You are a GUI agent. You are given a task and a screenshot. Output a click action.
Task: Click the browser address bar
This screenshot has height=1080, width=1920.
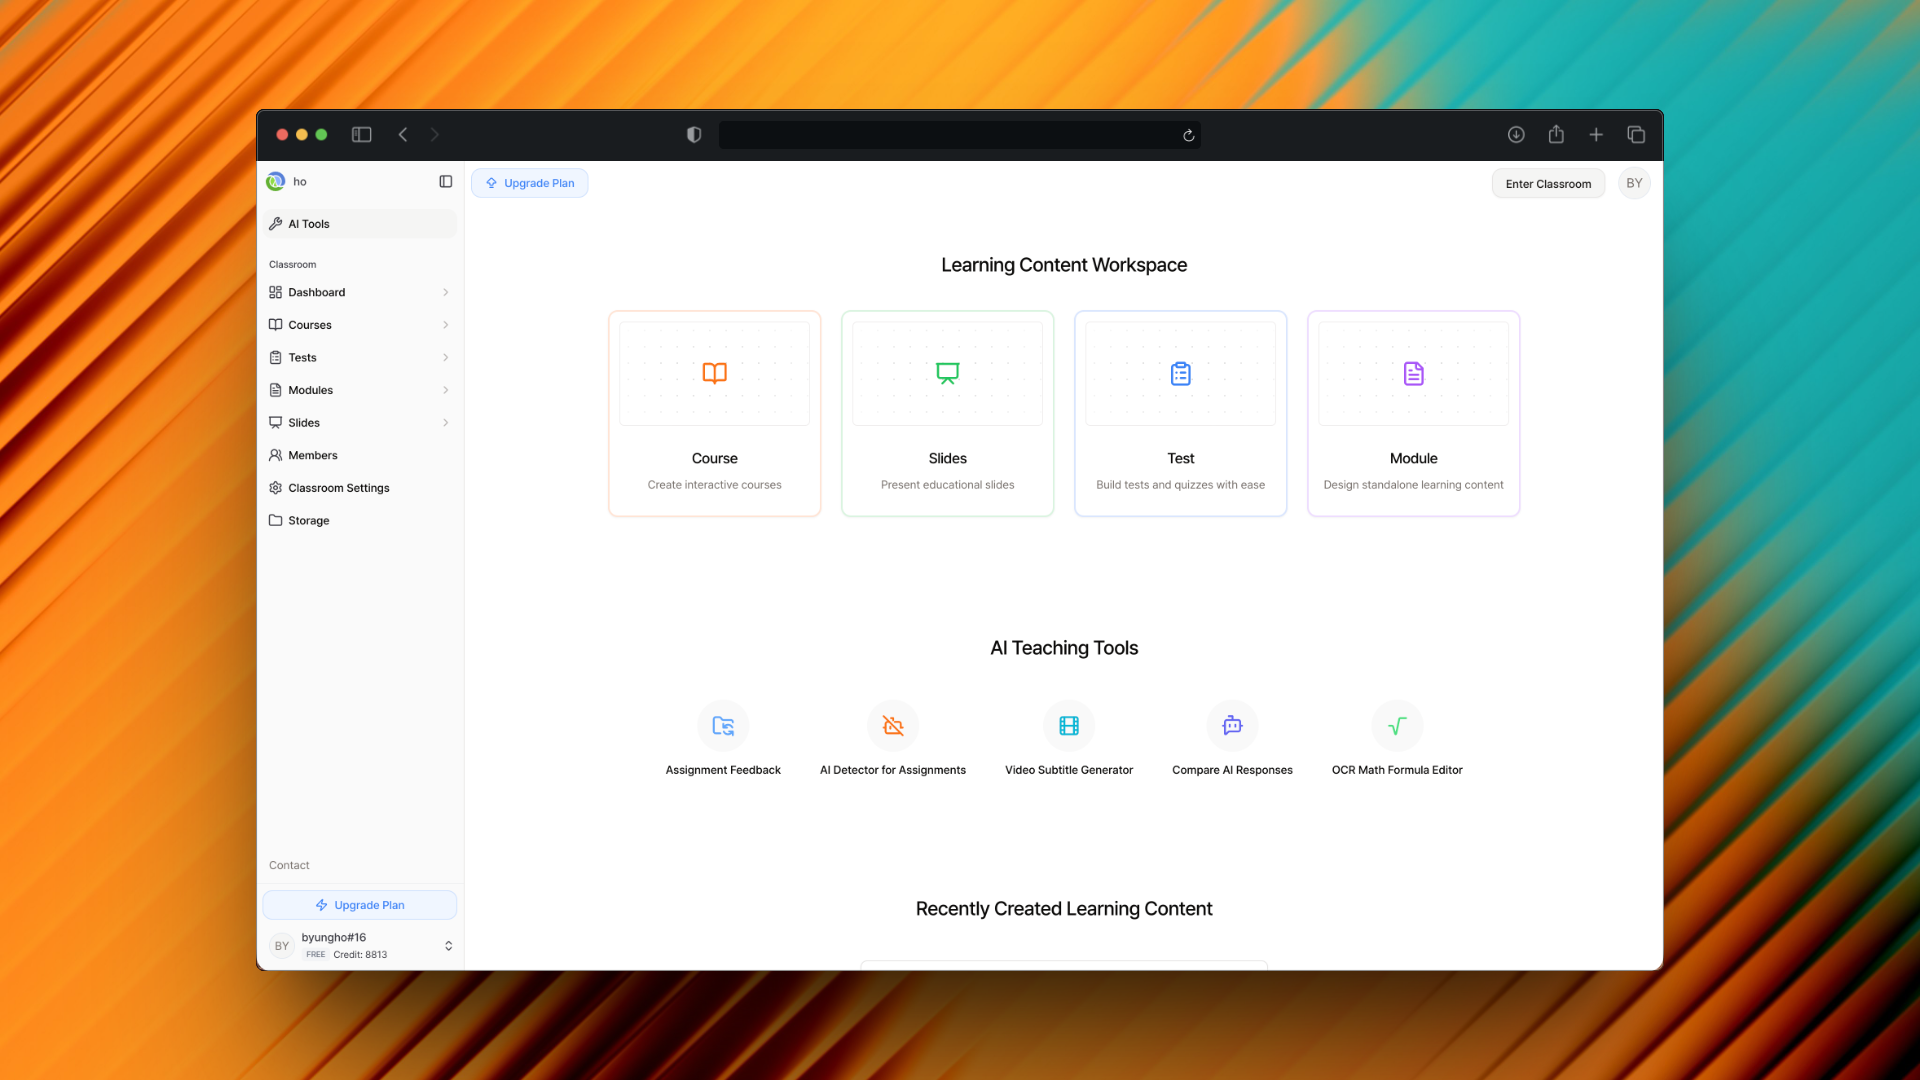pos(948,135)
